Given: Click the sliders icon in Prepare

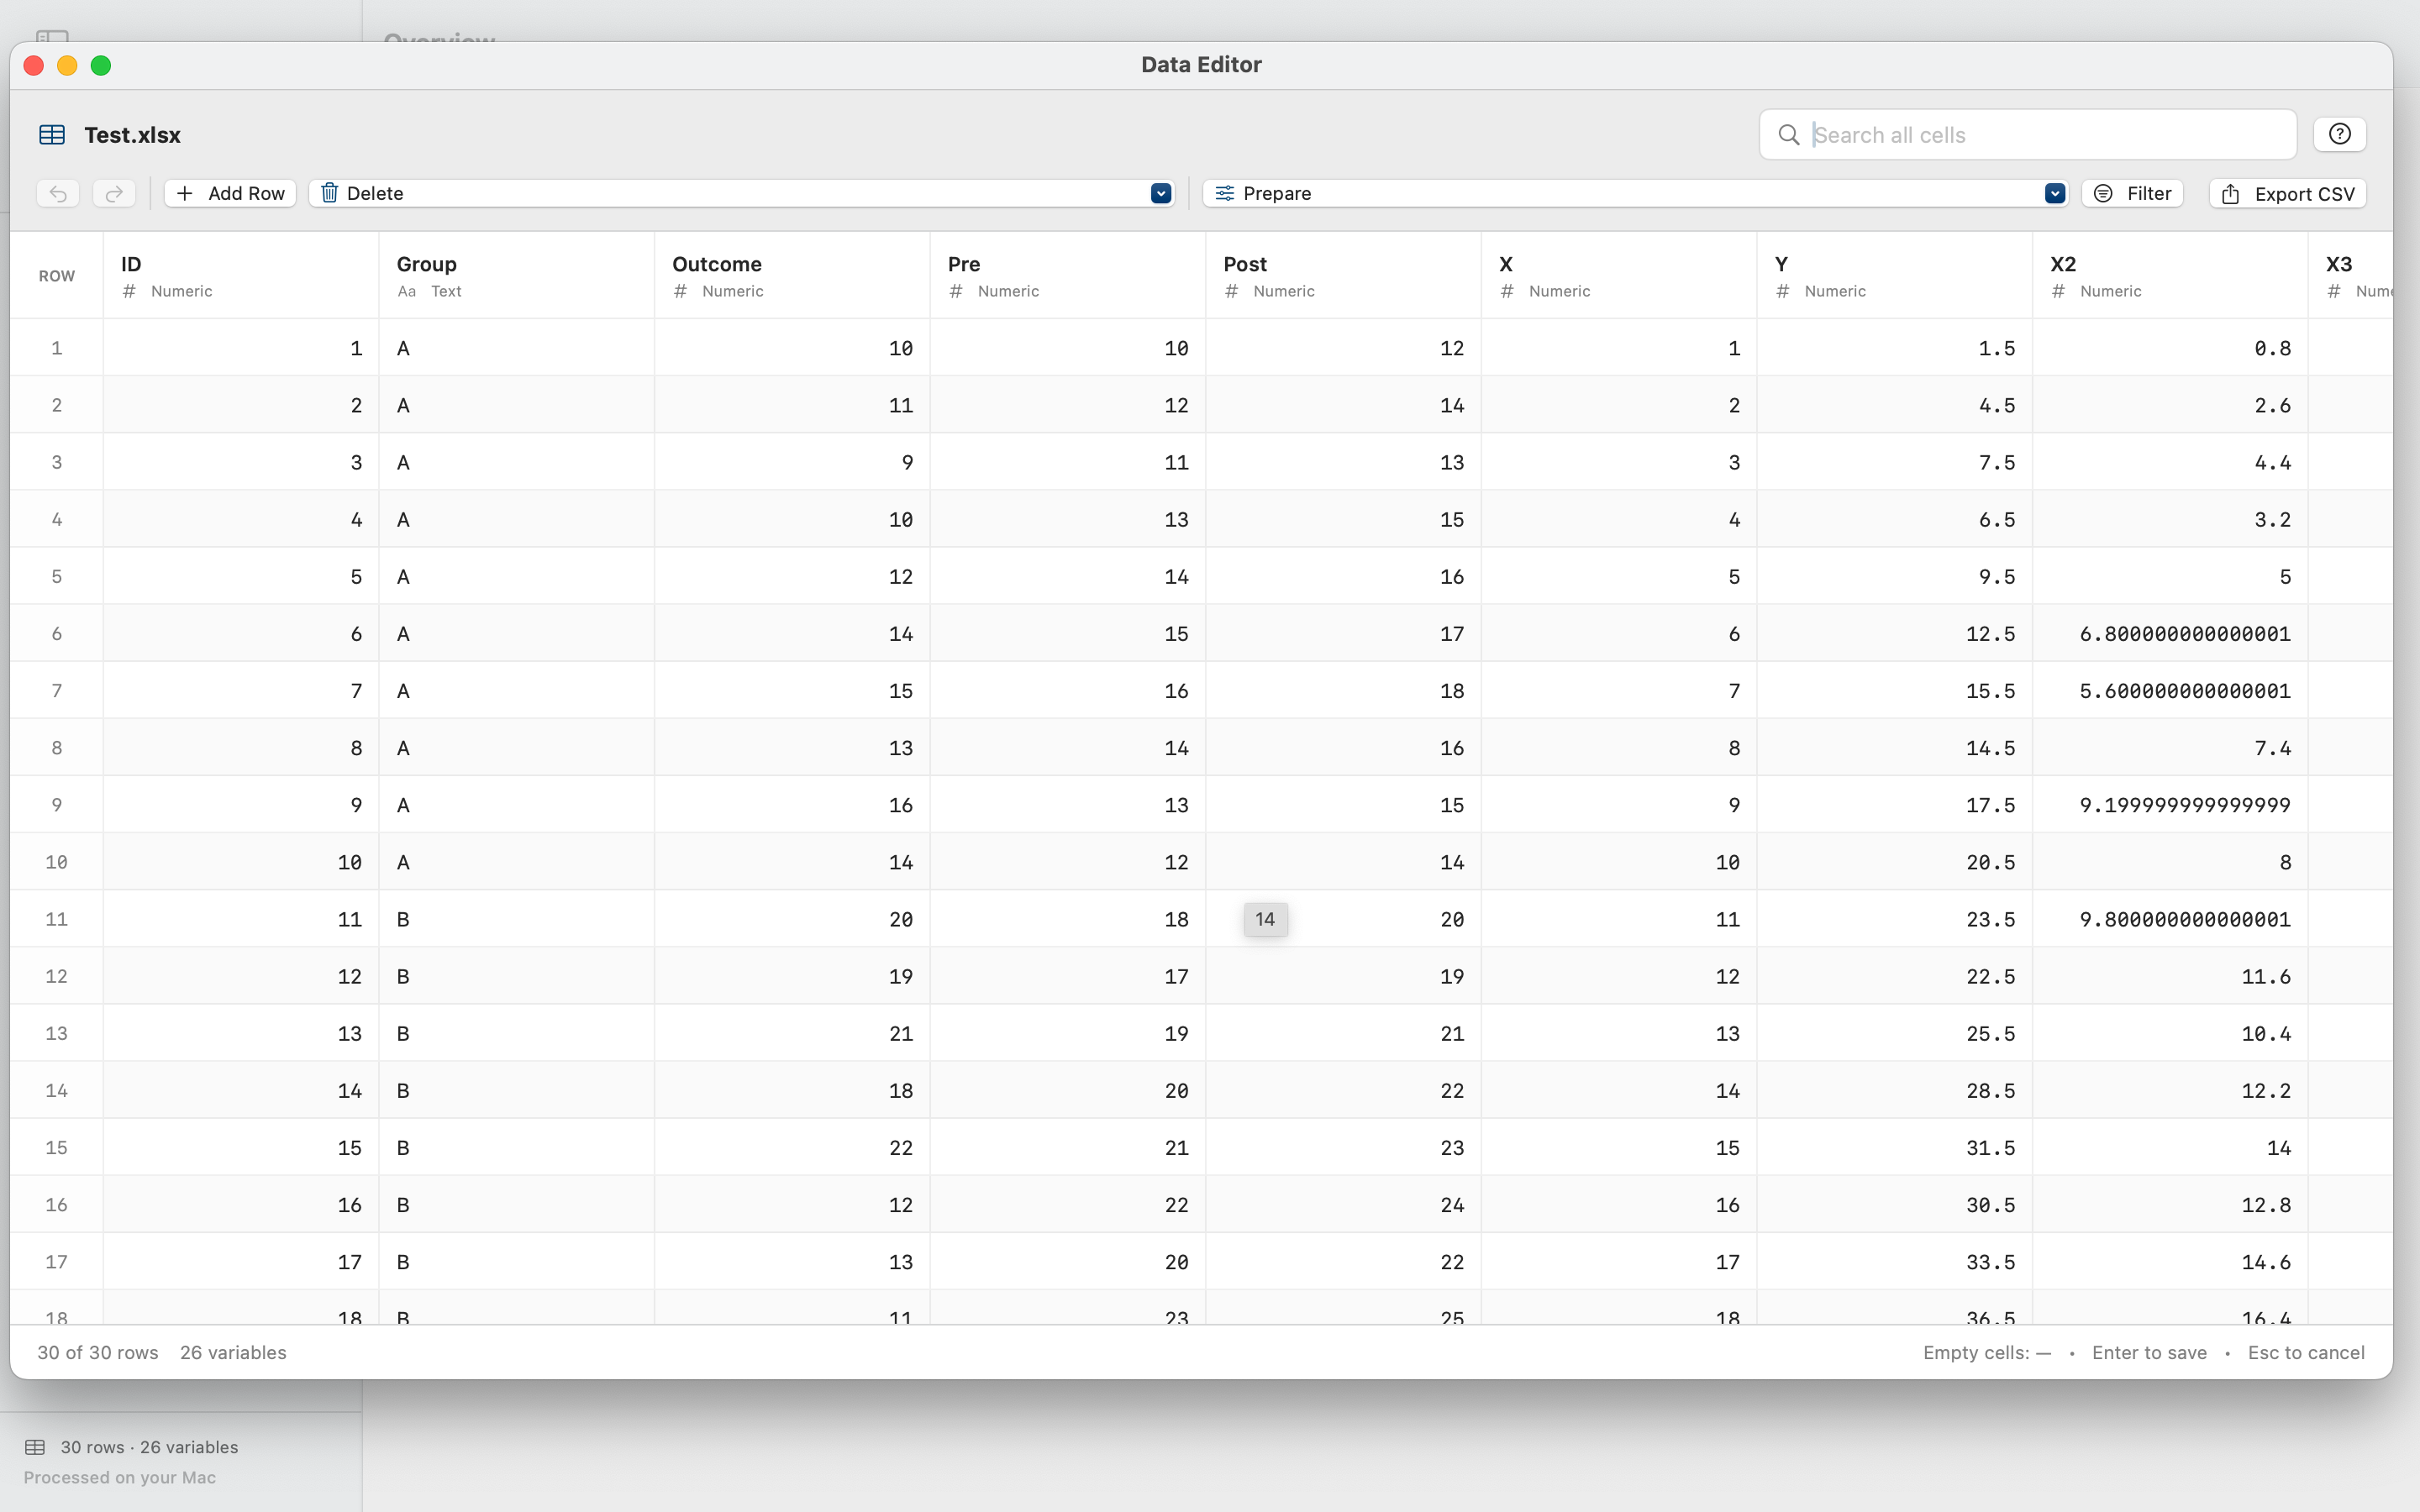Looking at the screenshot, I should pyautogui.click(x=1225, y=193).
